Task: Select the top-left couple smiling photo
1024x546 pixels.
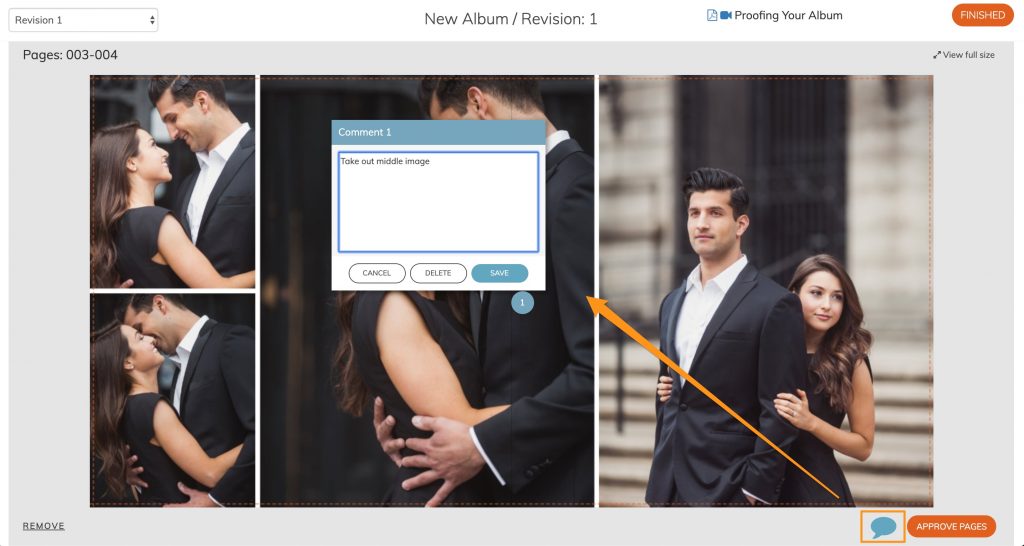Action: tap(172, 182)
